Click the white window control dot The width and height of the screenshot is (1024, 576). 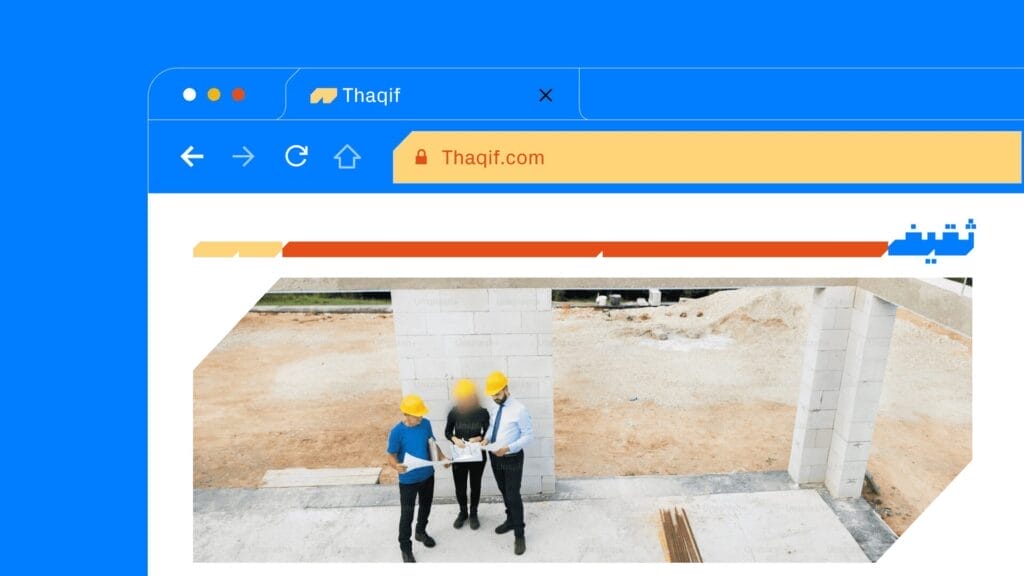click(189, 95)
